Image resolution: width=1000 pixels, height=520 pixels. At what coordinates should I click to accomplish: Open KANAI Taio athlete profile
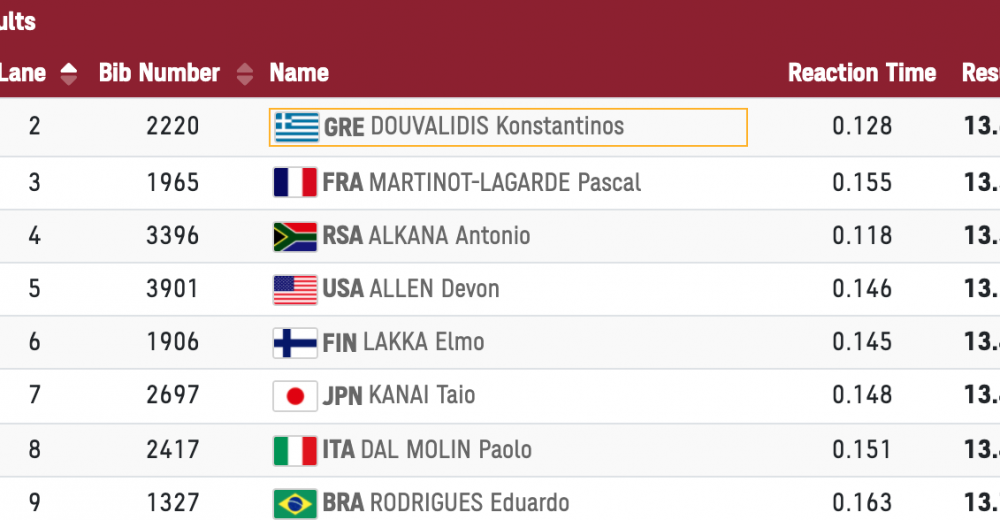pyautogui.click(x=422, y=396)
